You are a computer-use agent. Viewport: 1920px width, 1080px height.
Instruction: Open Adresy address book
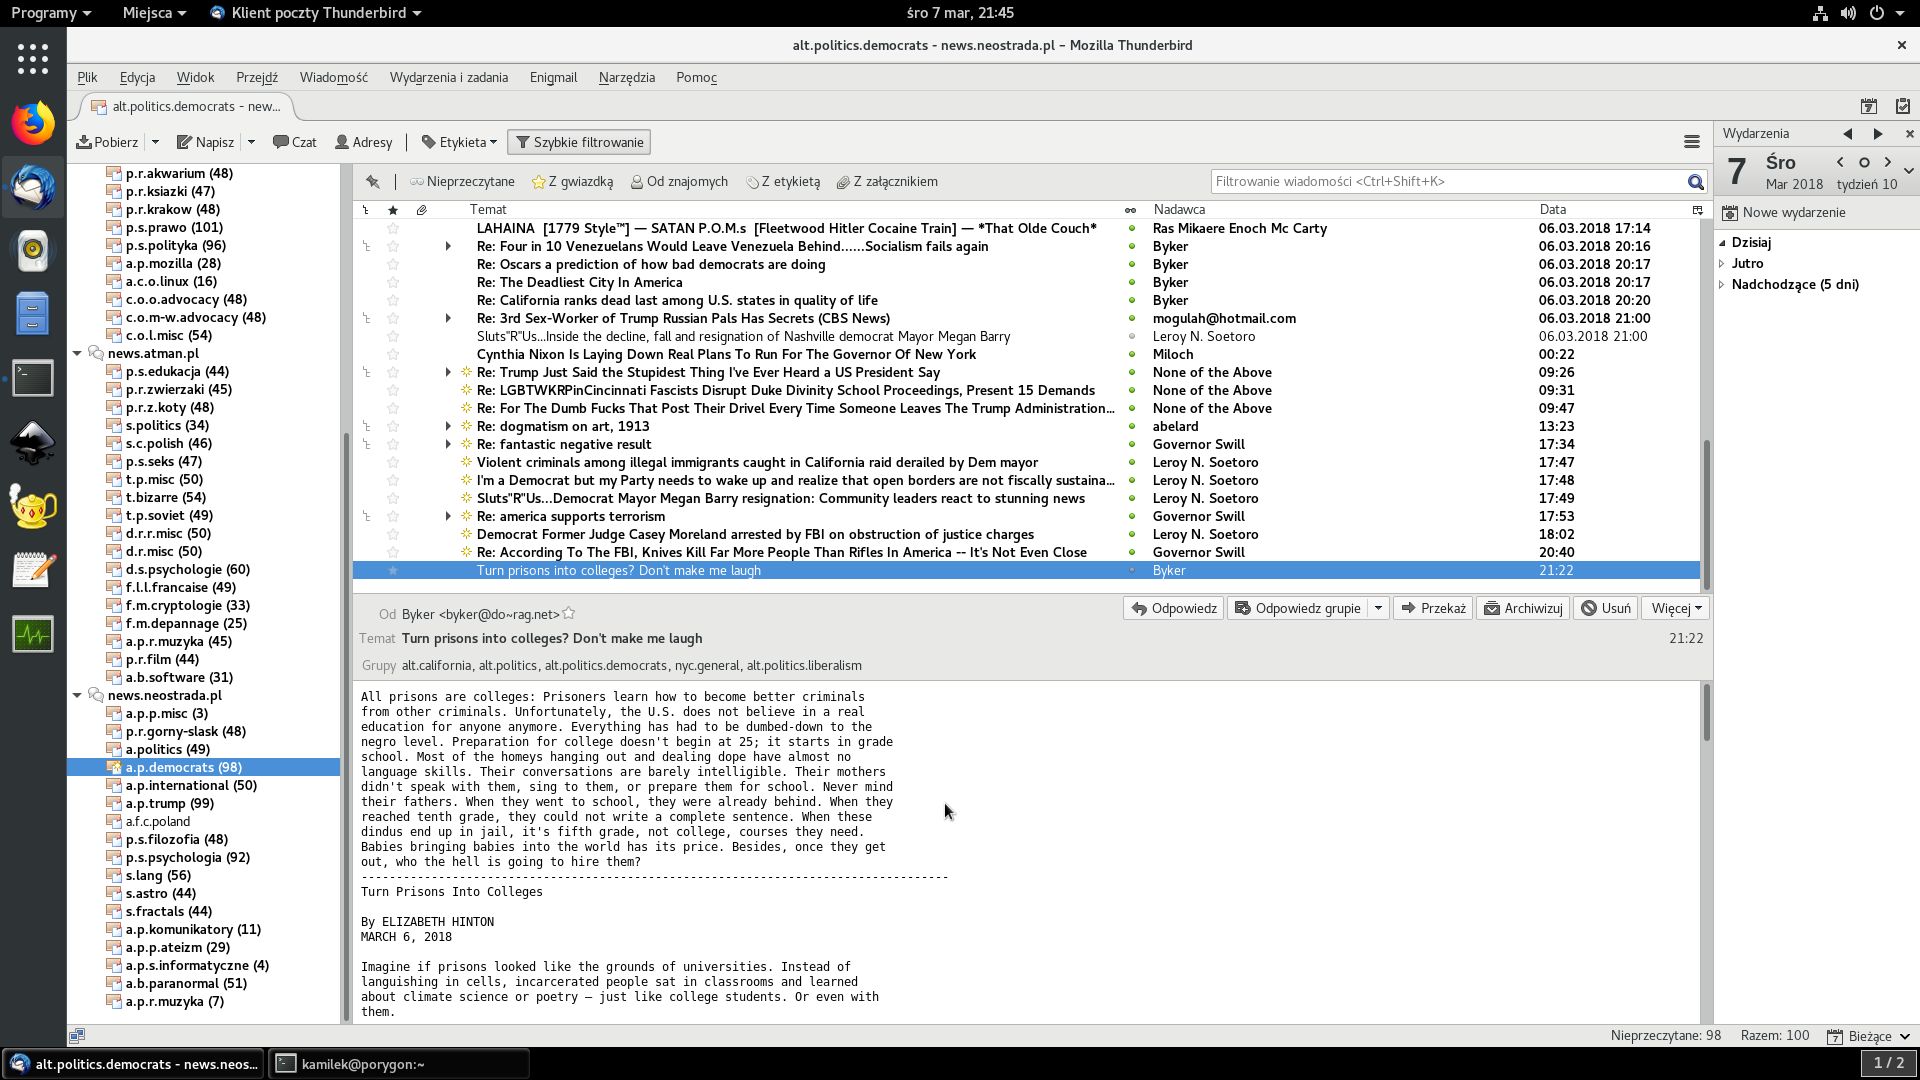[364, 142]
